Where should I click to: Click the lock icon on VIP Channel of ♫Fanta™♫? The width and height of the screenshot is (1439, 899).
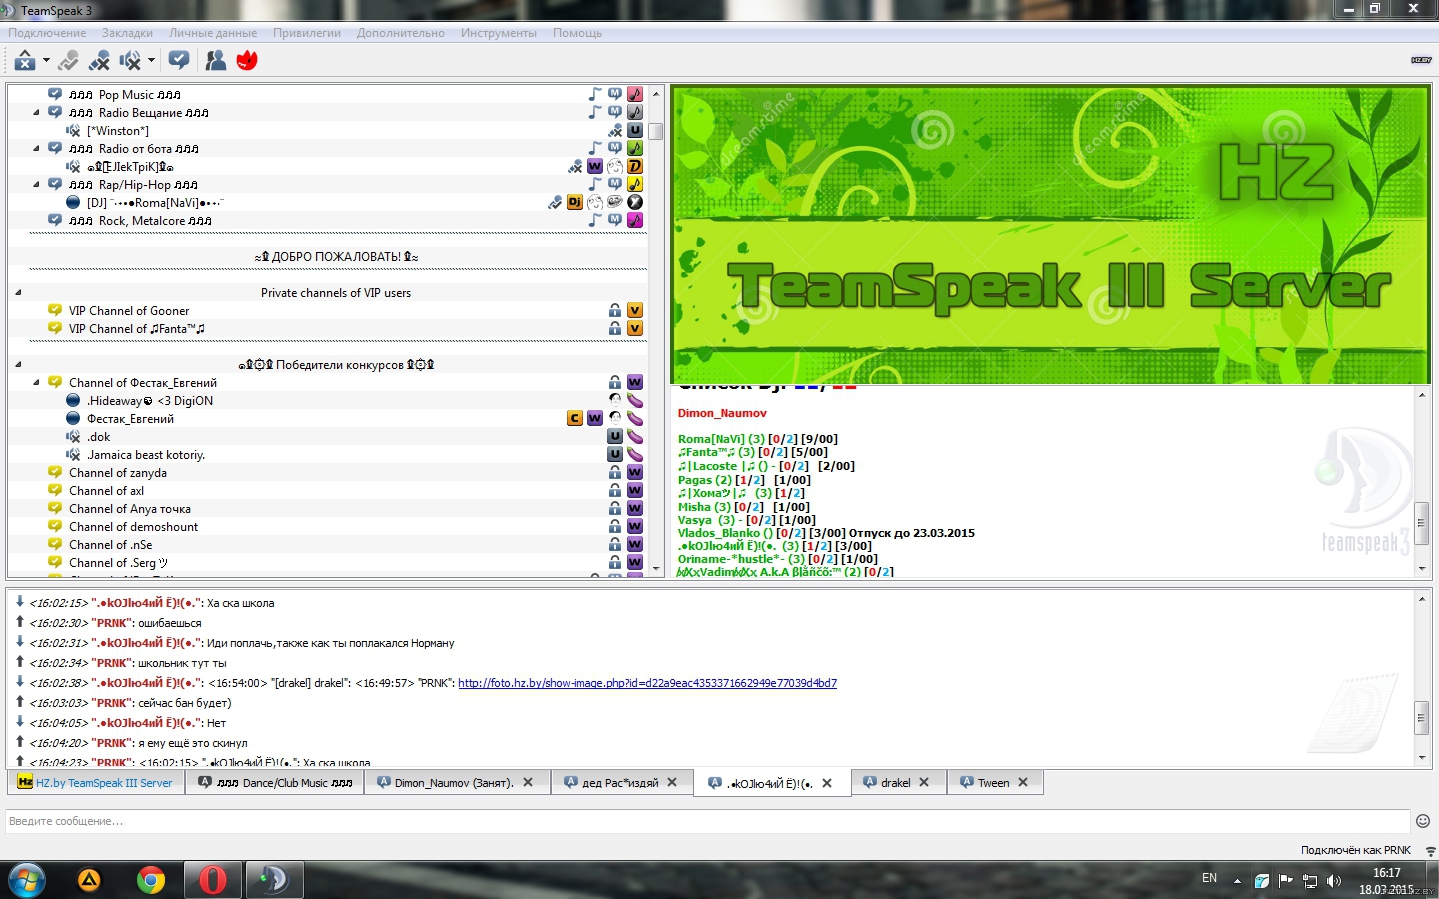[615, 329]
